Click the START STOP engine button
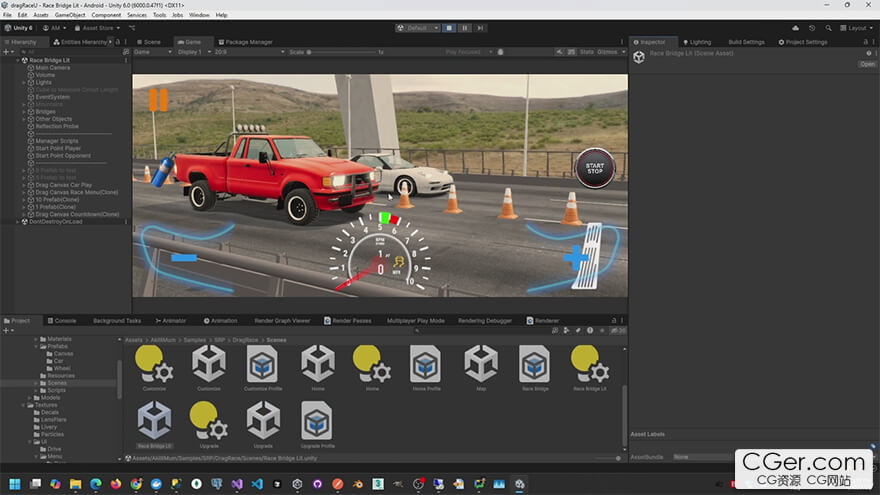Screen dimensions: 880x495 [x=595, y=168]
